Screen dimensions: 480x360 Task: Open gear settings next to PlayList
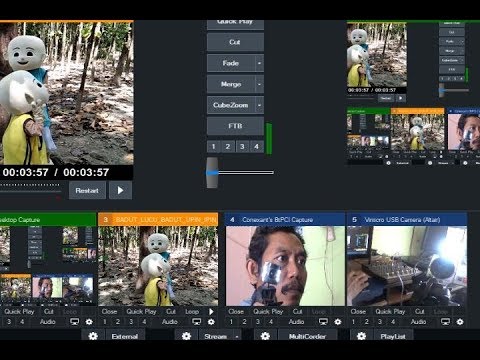pyautogui.click(x=361, y=336)
